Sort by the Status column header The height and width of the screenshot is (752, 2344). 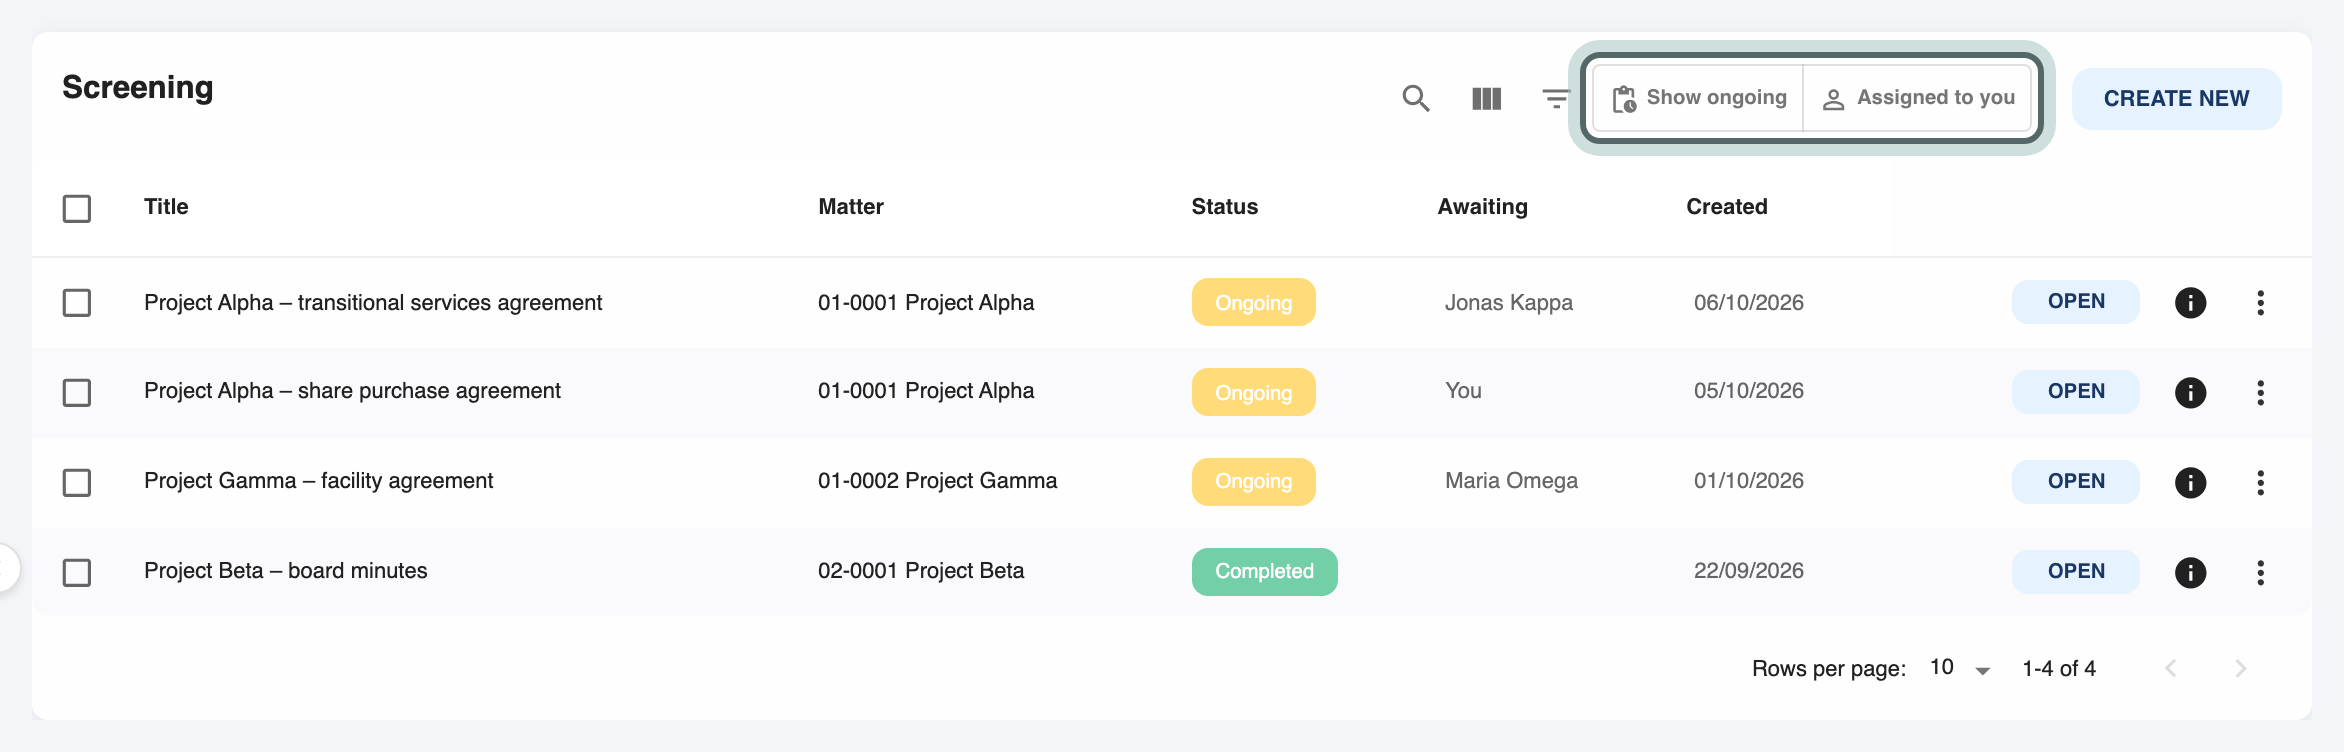coord(1225,207)
